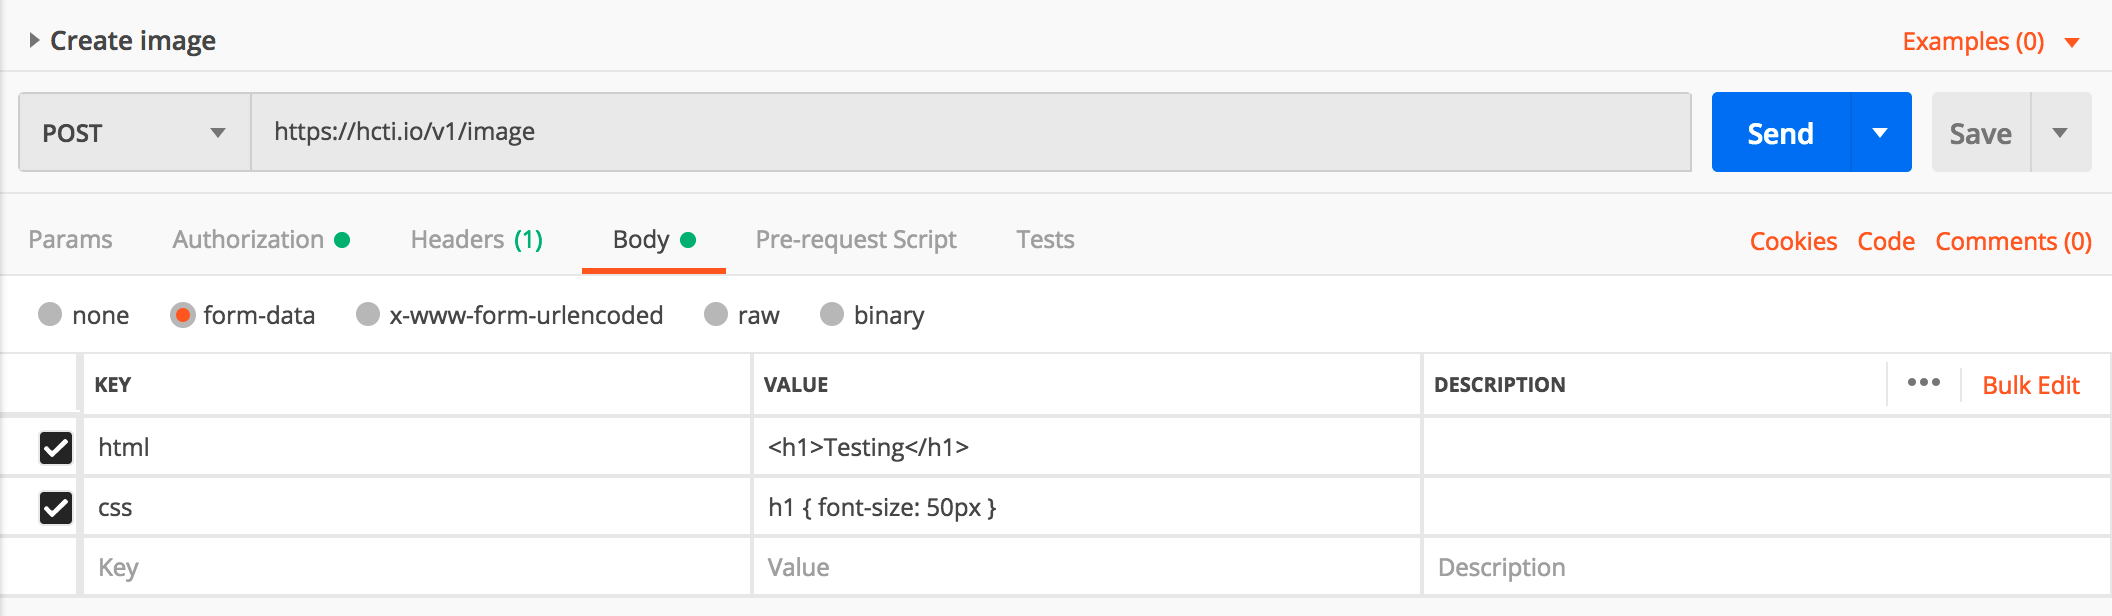
Task: Open the Code link
Action: point(1886,242)
